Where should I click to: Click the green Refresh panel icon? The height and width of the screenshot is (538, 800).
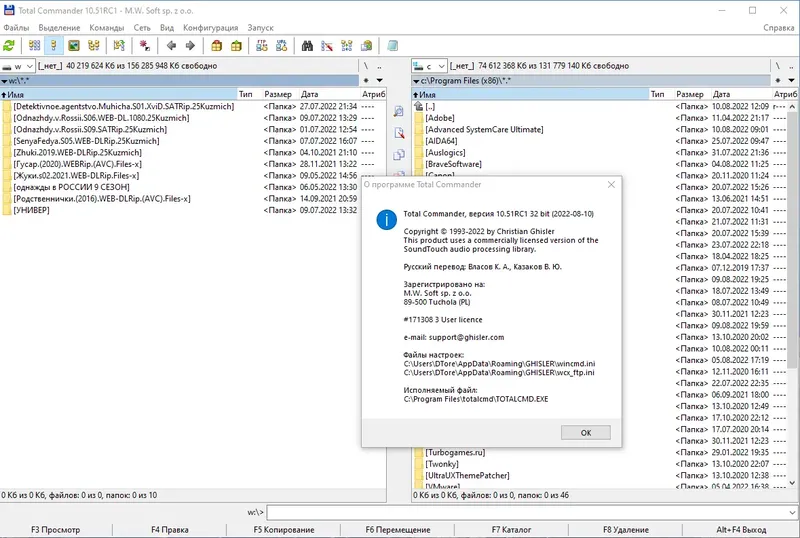tap(9, 45)
